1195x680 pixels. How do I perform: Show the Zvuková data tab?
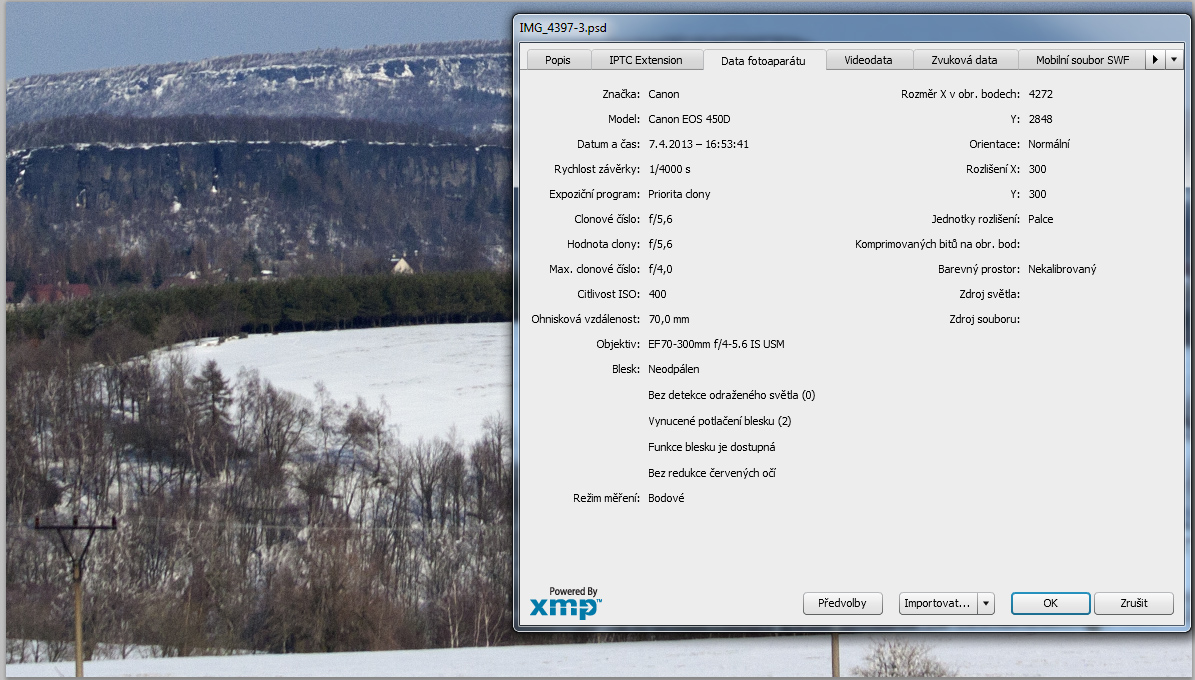tap(964, 60)
